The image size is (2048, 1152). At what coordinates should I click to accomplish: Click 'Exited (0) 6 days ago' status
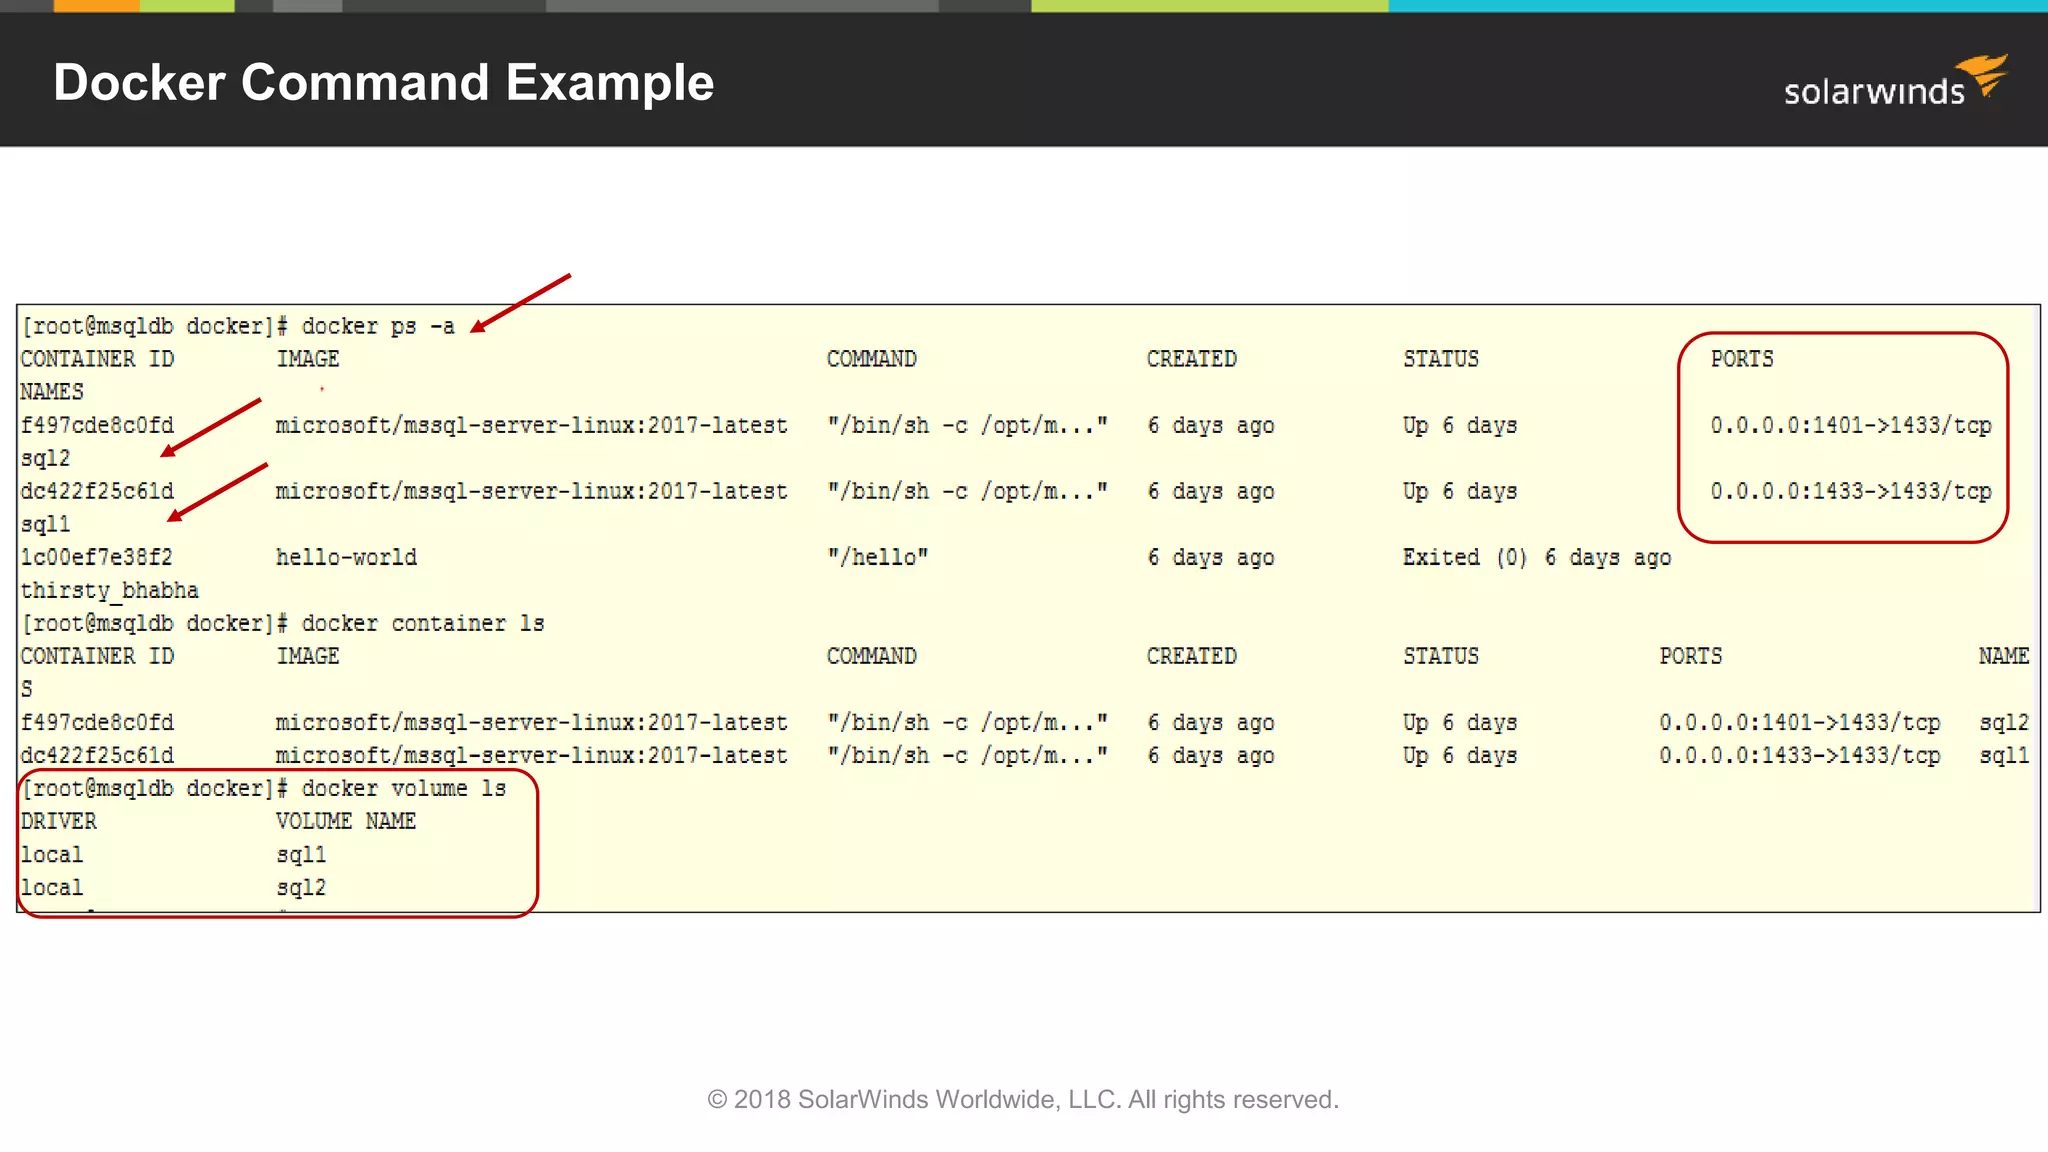[1537, 558]
